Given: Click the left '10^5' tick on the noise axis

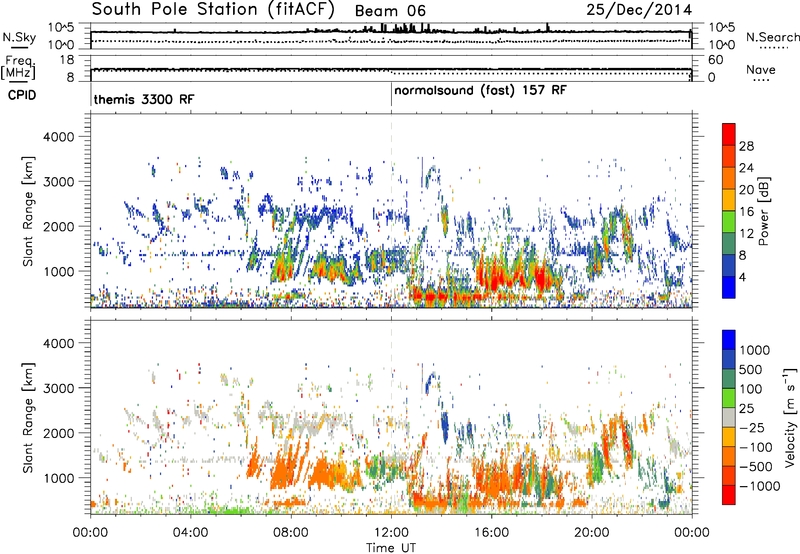Looking at the screenshot, I should [x=61, y=28].
